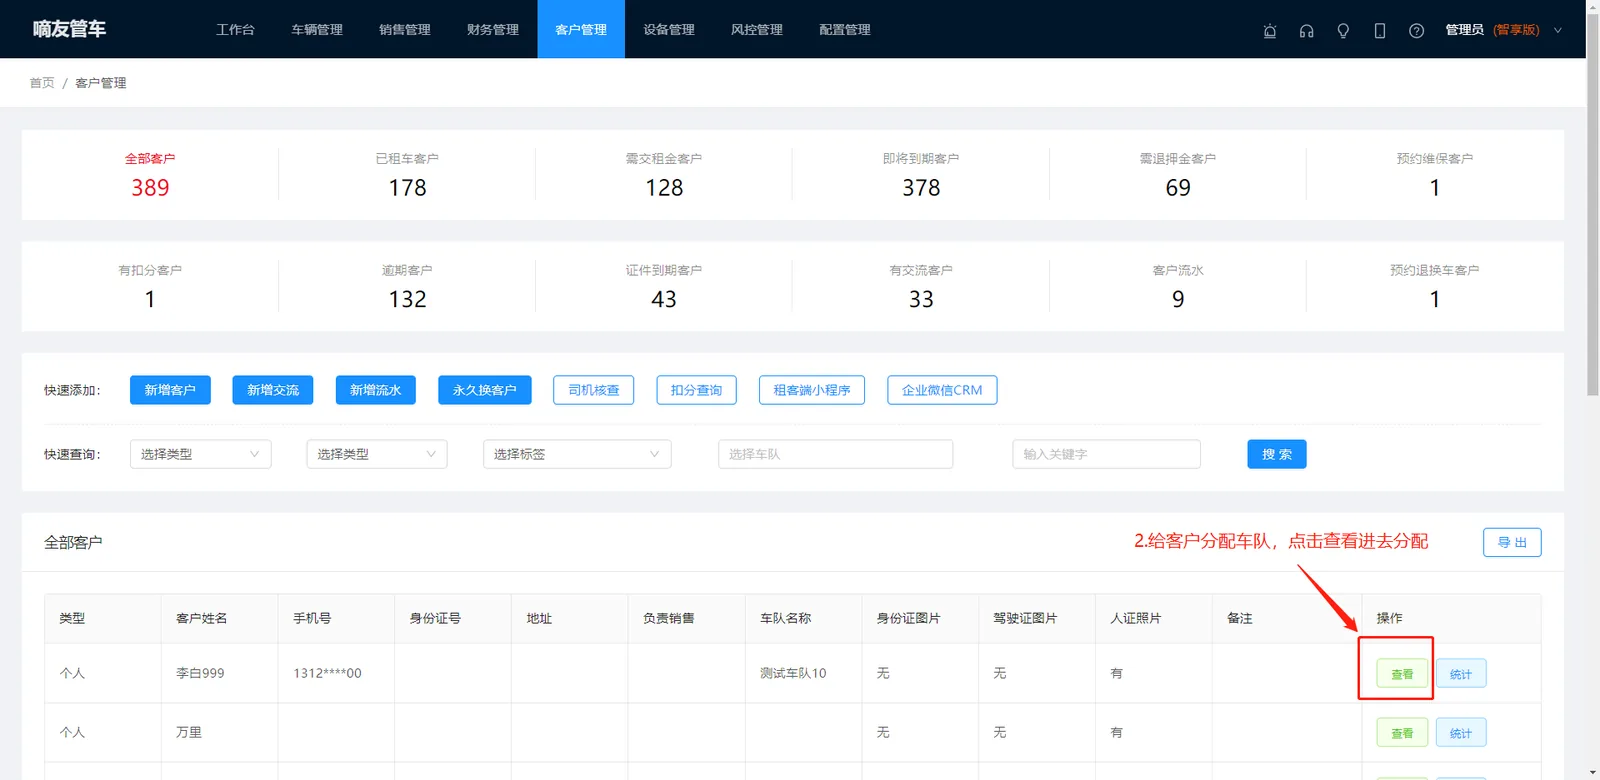Open the 配置管理 menu

[845, 29]
